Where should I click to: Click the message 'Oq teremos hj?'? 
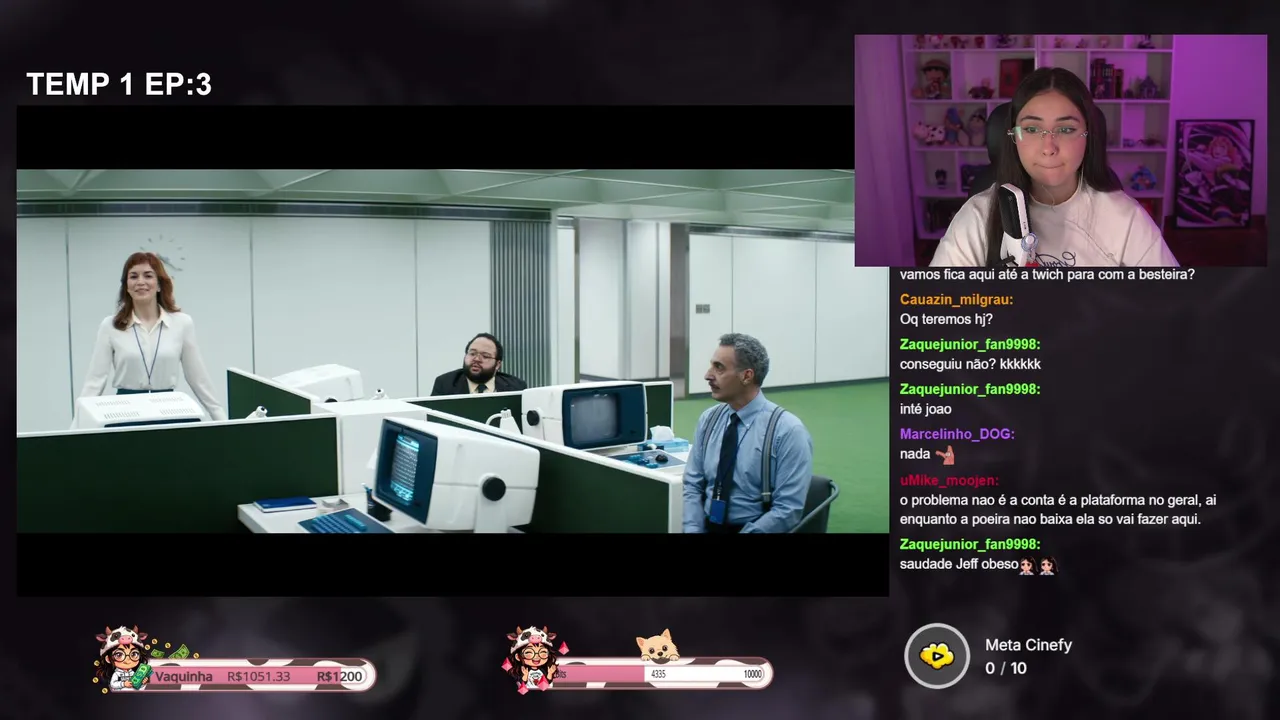(946, 320)
